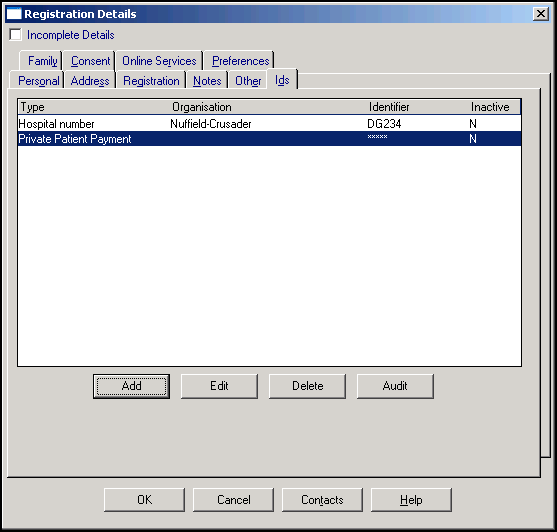Screen dimensions: 557x532
Task: Confirm with the OK button
Action: tap(144, 500)
